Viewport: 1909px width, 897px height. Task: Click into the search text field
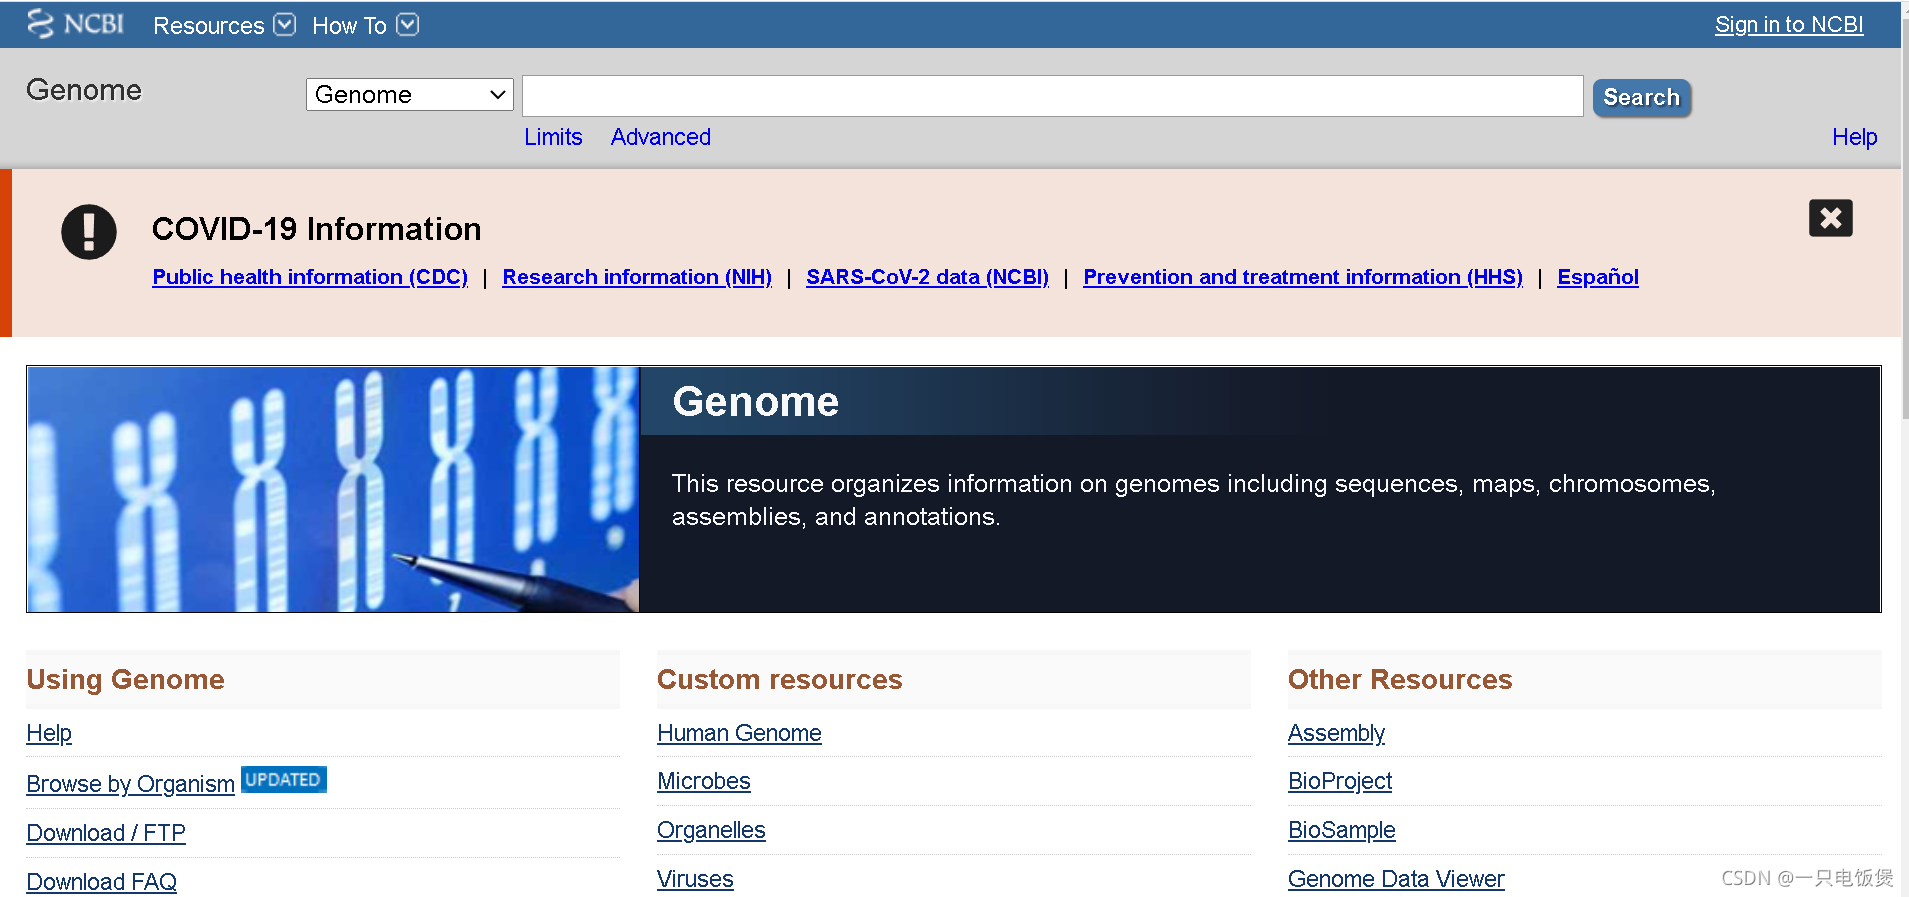pyautogui.click(x=1052, y=96)
